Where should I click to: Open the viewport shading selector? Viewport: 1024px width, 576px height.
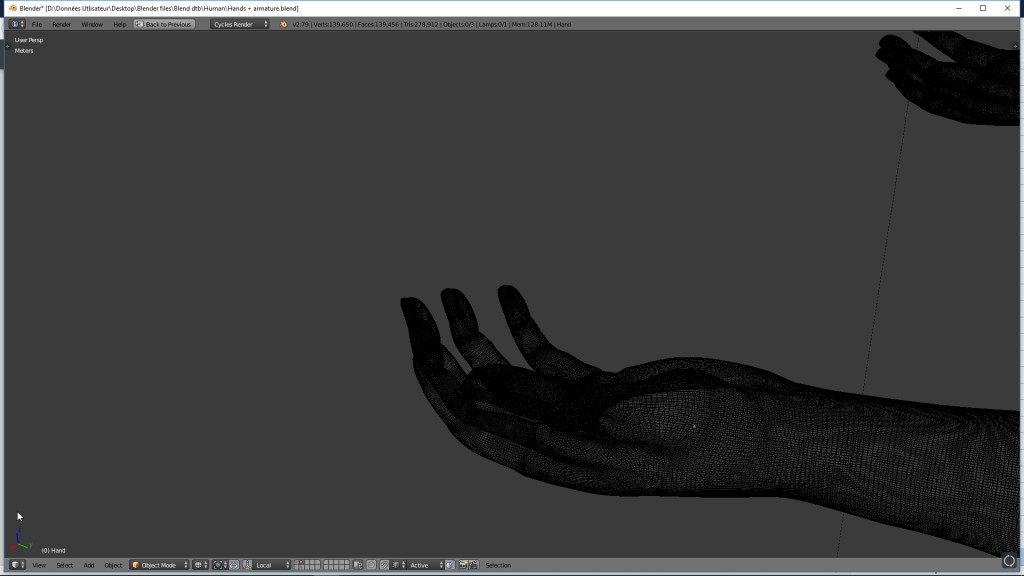tap(200, 565)
